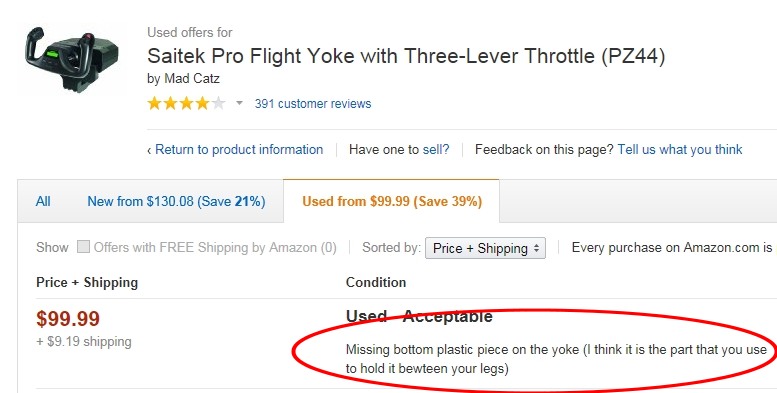
Task: Switch to New from $130.08 tab
Action: 176,201
